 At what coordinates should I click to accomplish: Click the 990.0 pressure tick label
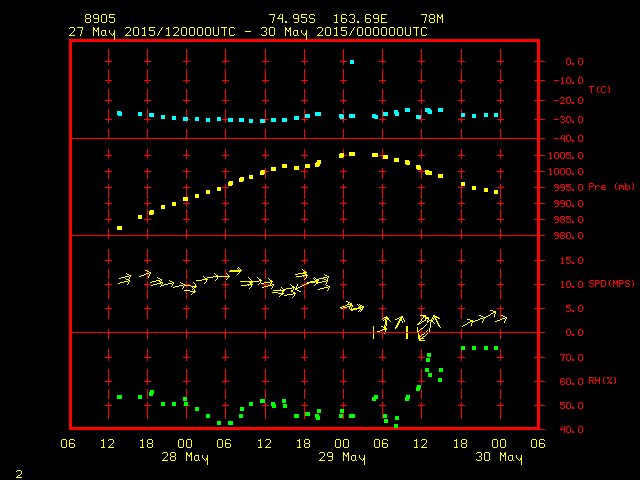click(569, 204)
